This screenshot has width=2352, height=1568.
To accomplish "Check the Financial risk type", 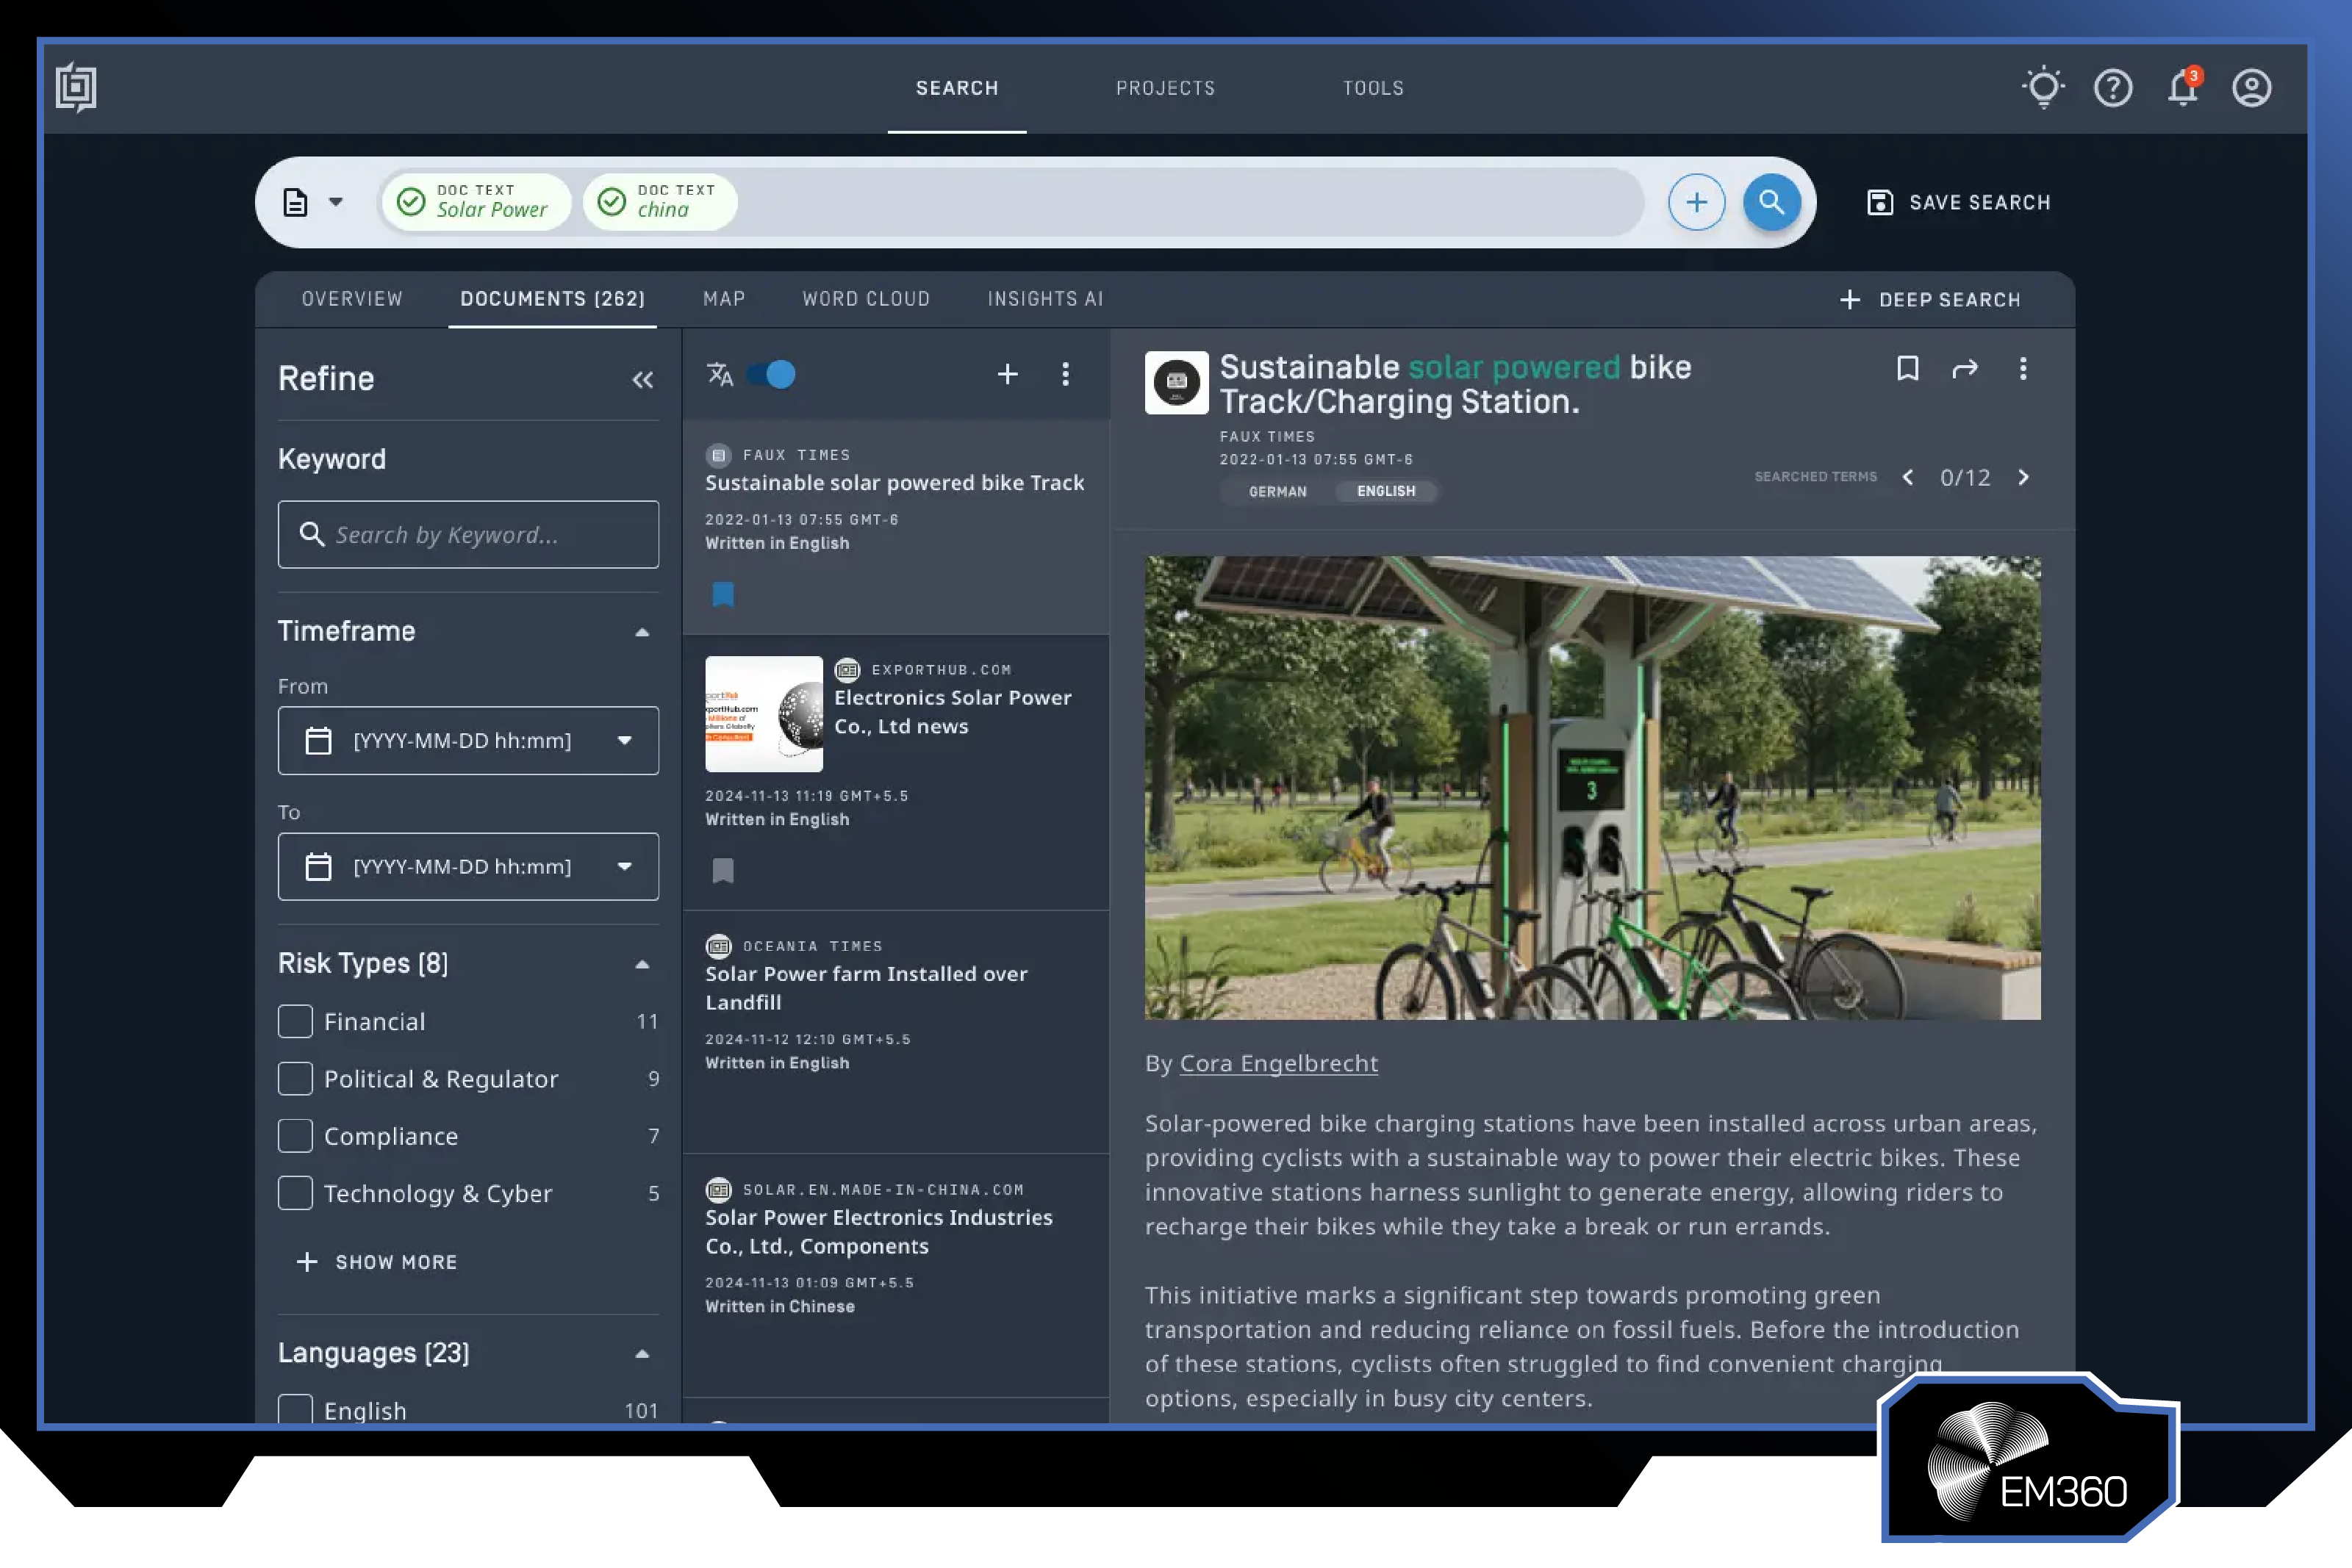I will coord(295,1021).
